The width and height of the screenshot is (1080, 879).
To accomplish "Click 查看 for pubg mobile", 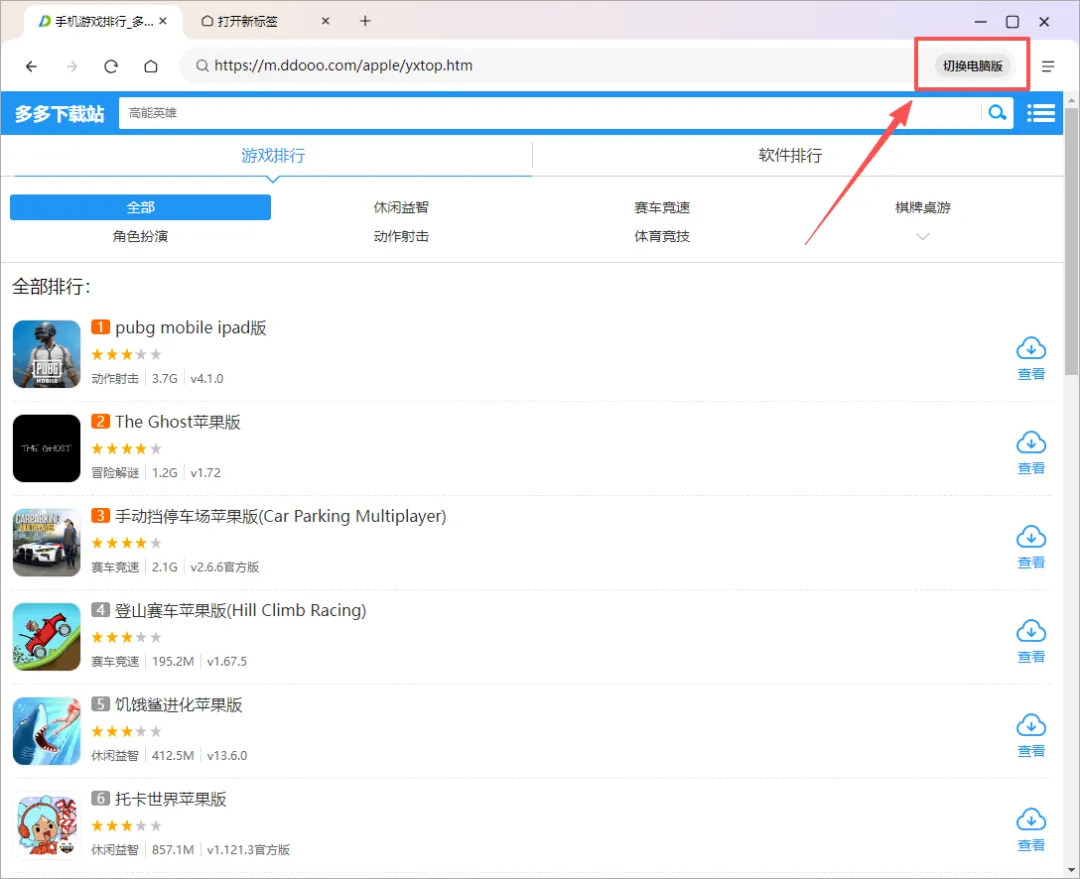I will coord(1031,374).
